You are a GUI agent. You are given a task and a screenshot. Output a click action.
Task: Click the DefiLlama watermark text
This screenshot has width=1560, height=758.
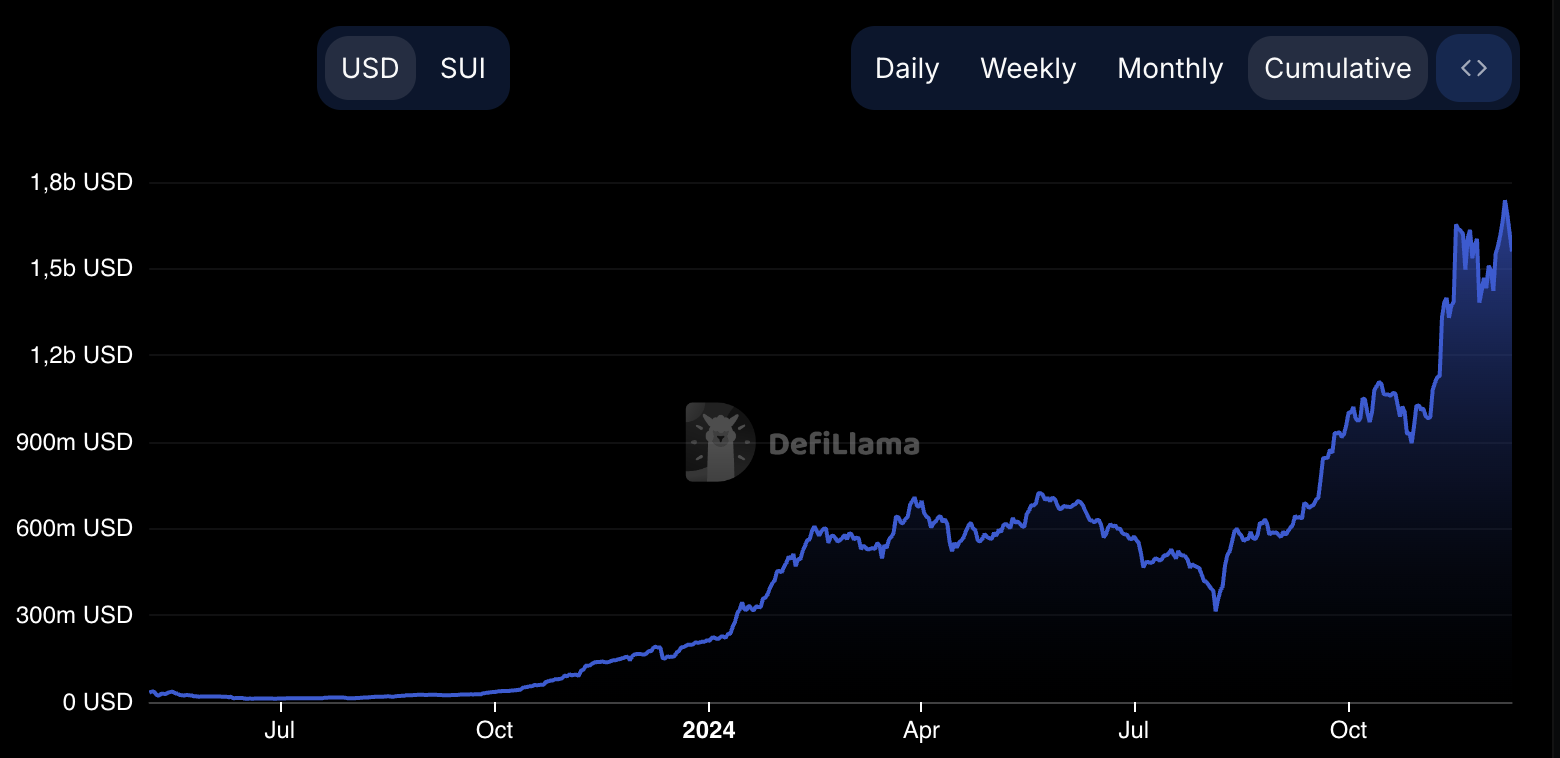point(844,443)
